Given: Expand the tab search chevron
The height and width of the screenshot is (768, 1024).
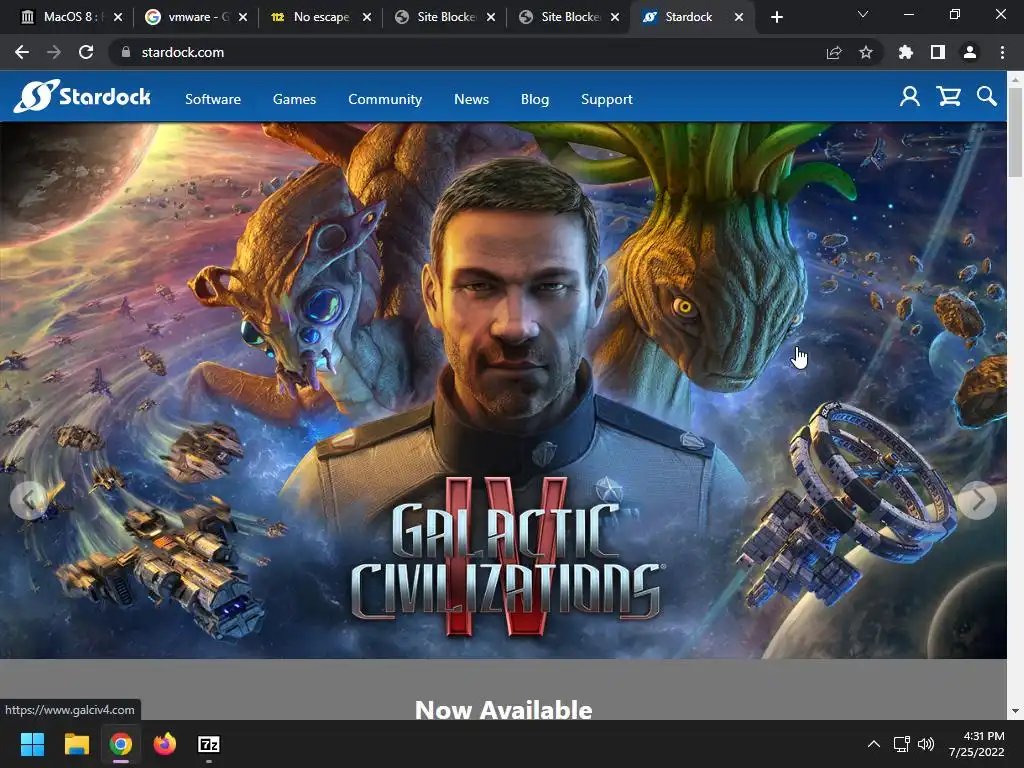Looking at the screenshot, I should coord(863,14).
